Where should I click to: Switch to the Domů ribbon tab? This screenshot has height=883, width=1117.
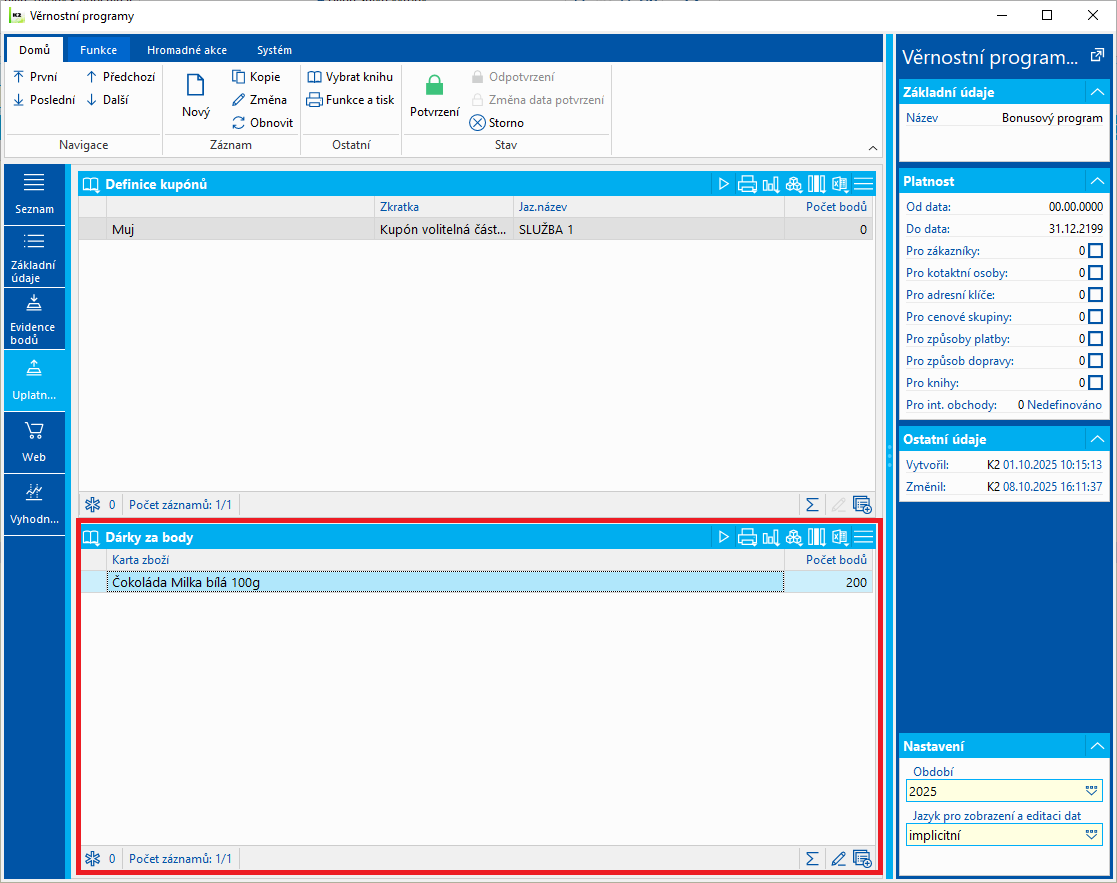tap(34, 50)
